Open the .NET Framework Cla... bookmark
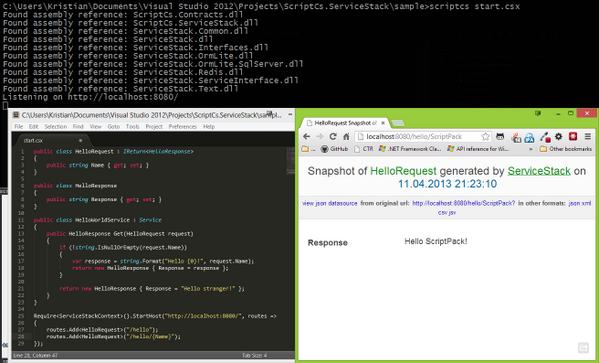The width and height of the screenshot is (599, 363). [410, 149]
